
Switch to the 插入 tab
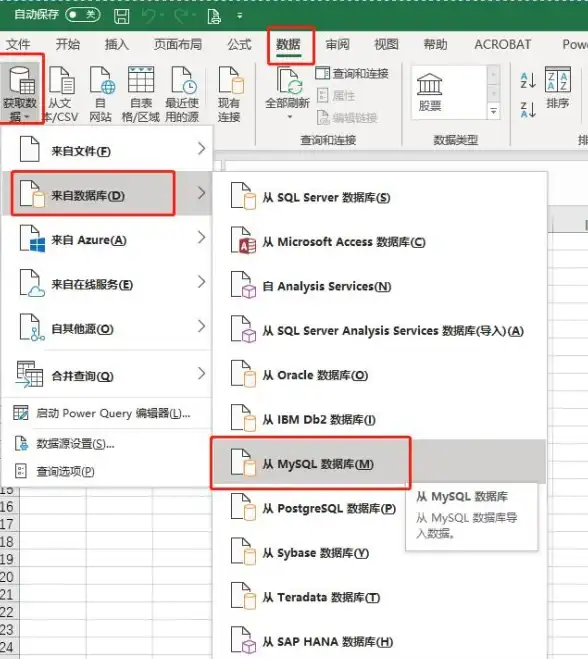tap(116, 44)
